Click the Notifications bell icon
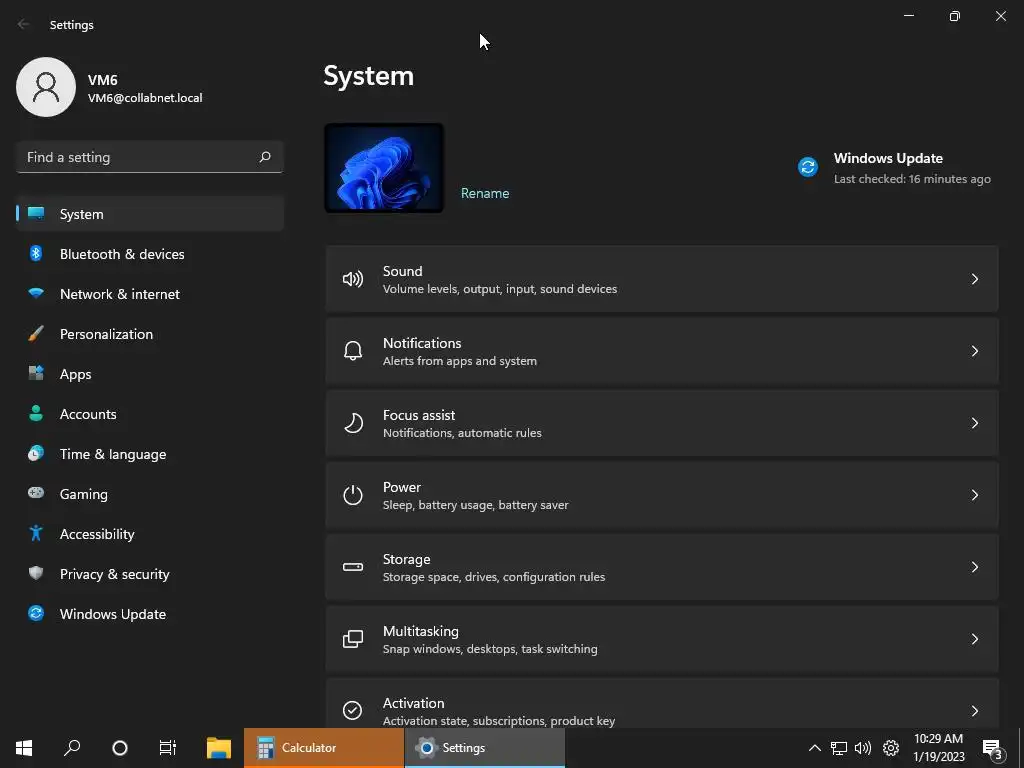1024x768 pixels. click(x=353, y=351)
